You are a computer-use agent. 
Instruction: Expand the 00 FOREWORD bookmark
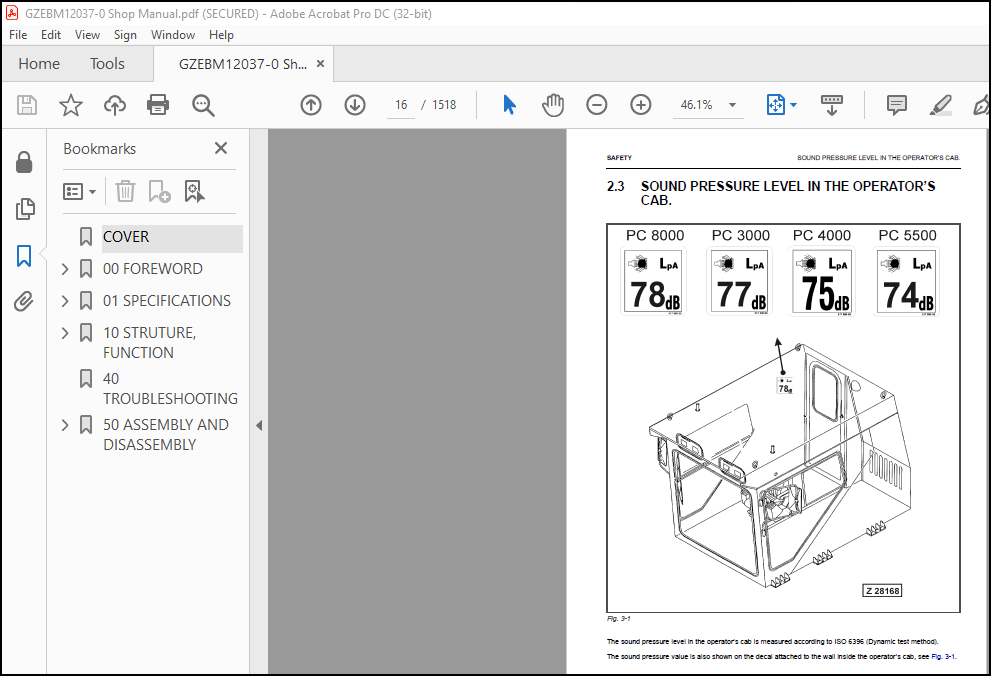click(64, 269)
